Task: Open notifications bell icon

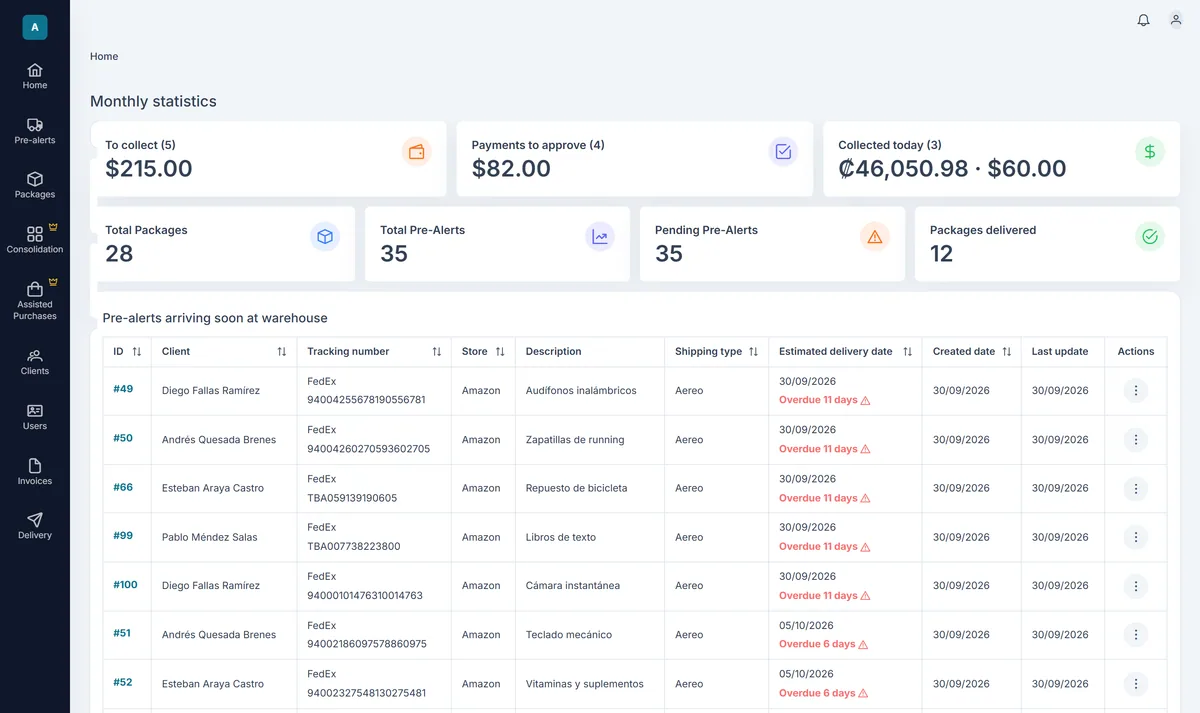Action: click(1143, 20)
